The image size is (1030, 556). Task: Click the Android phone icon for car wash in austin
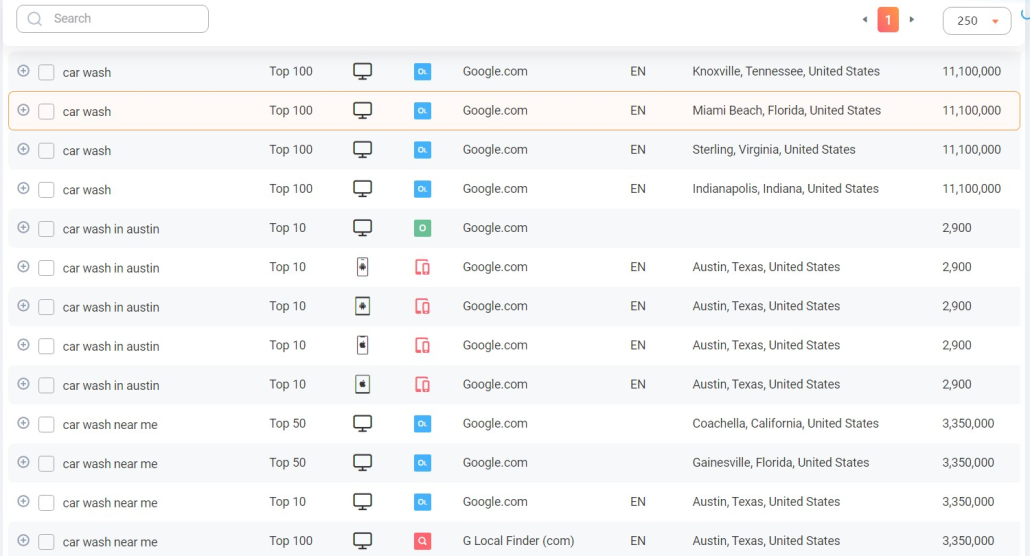pyautogui.click(x=363, y=267)
